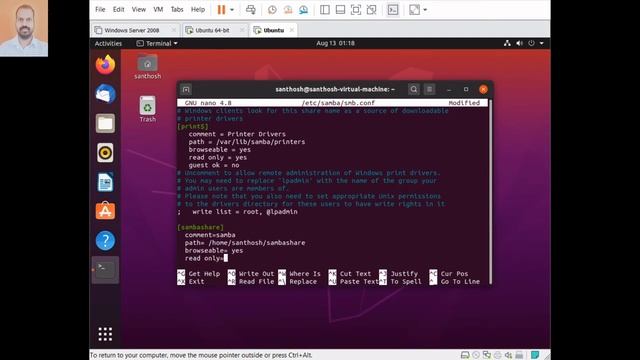Click the terminal search button

tap(413, 89)
